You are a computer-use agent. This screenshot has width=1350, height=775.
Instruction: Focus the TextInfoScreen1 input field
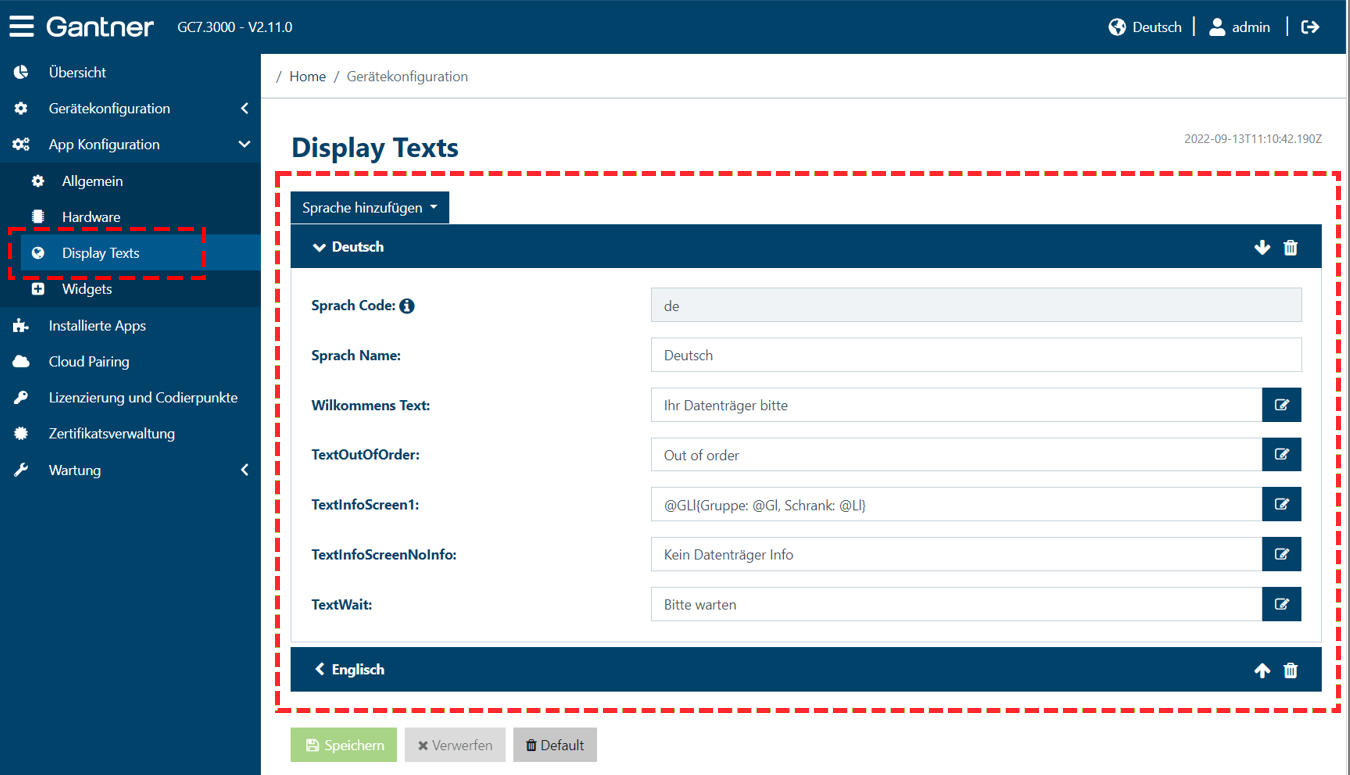(956, 505)
